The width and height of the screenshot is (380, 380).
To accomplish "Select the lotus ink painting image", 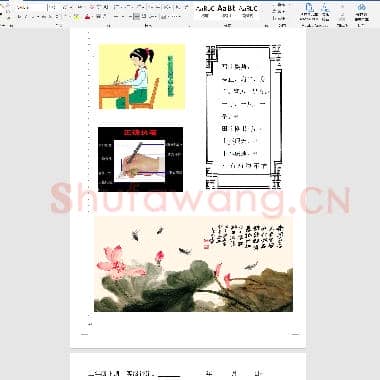I will [193, 264].
